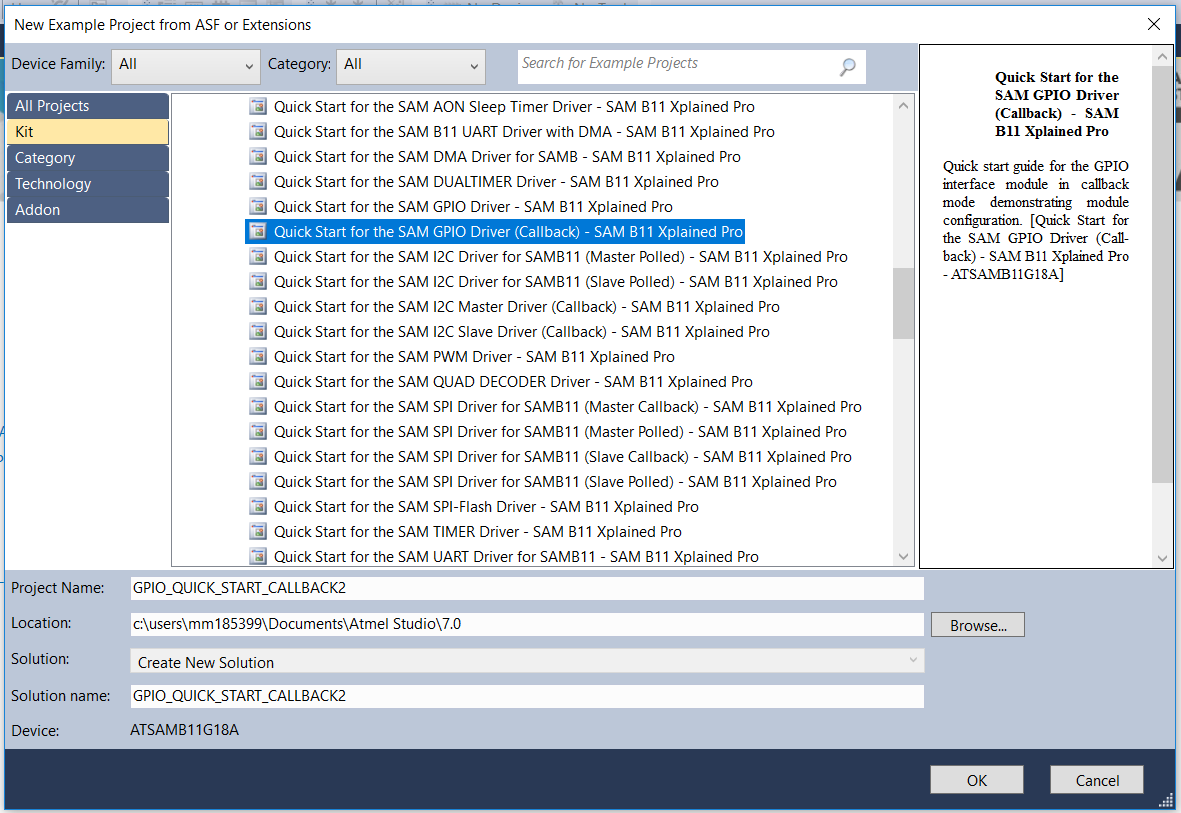Click project list scroll-down arrow
This screenshot has width=1181, height=813.
click(x=903, y=556)
